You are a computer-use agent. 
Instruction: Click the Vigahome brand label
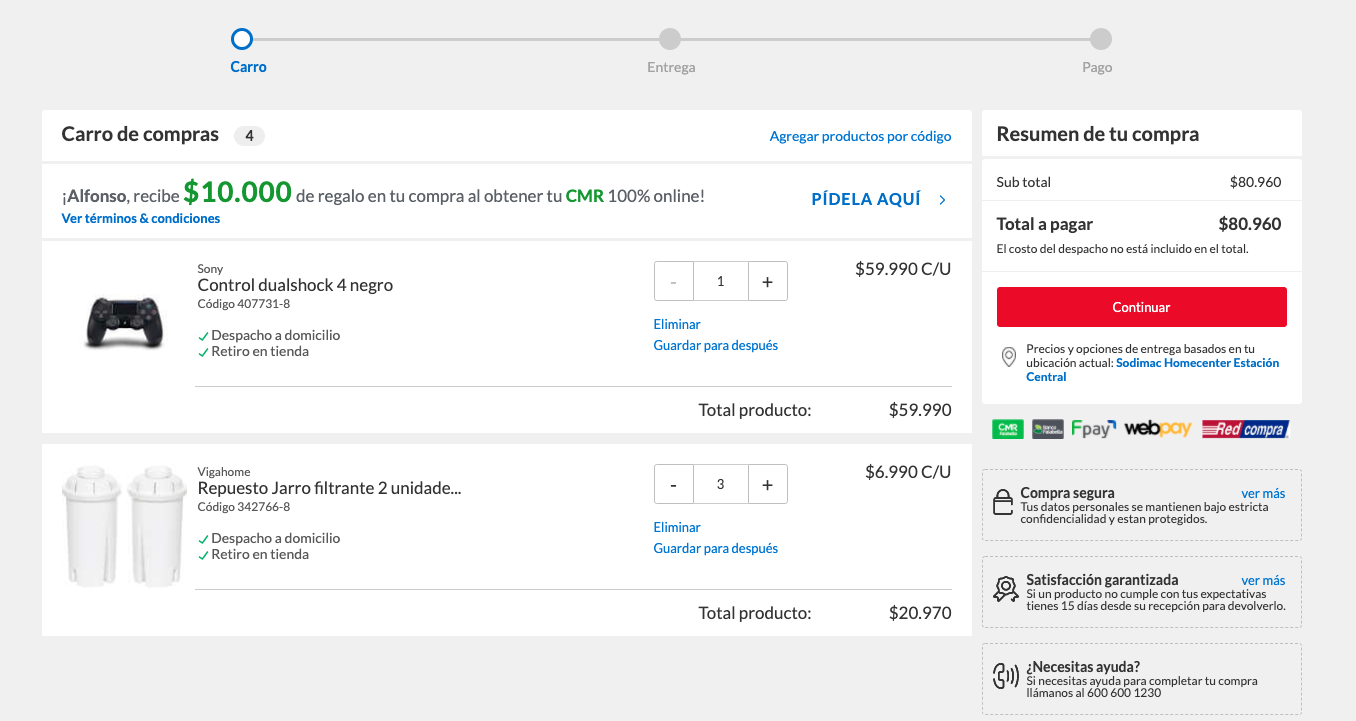point(224,472)
